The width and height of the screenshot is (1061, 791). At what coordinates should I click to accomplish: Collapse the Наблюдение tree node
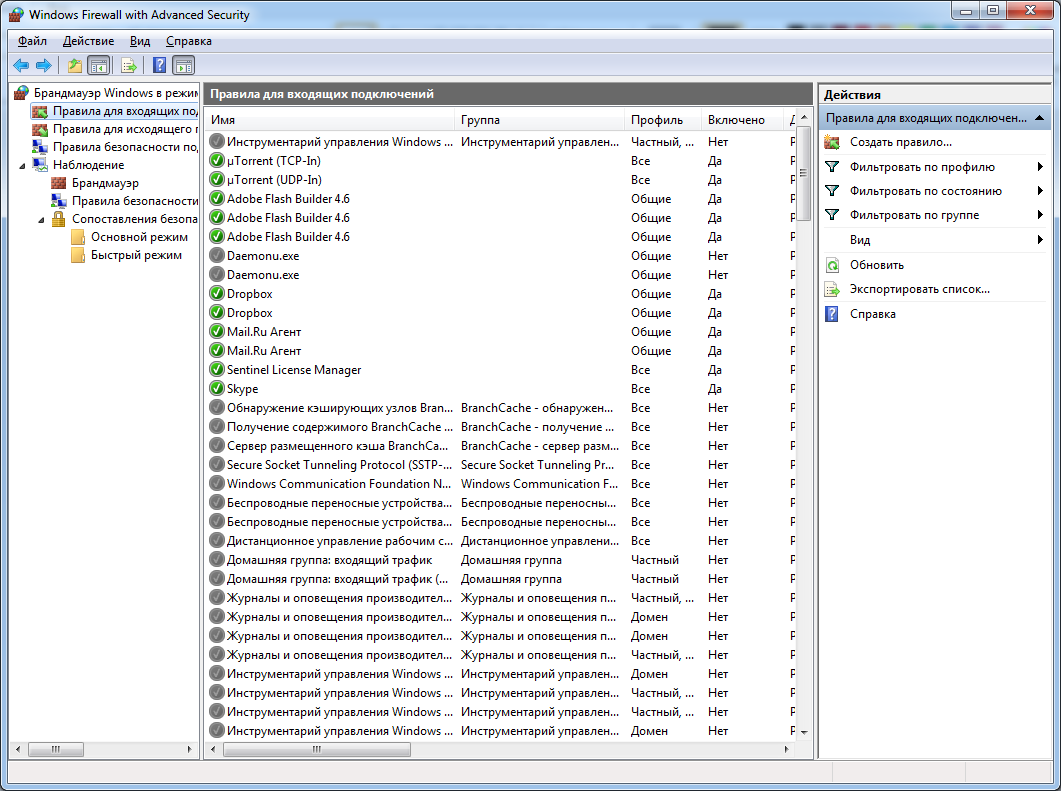click(x=23, y=165)
